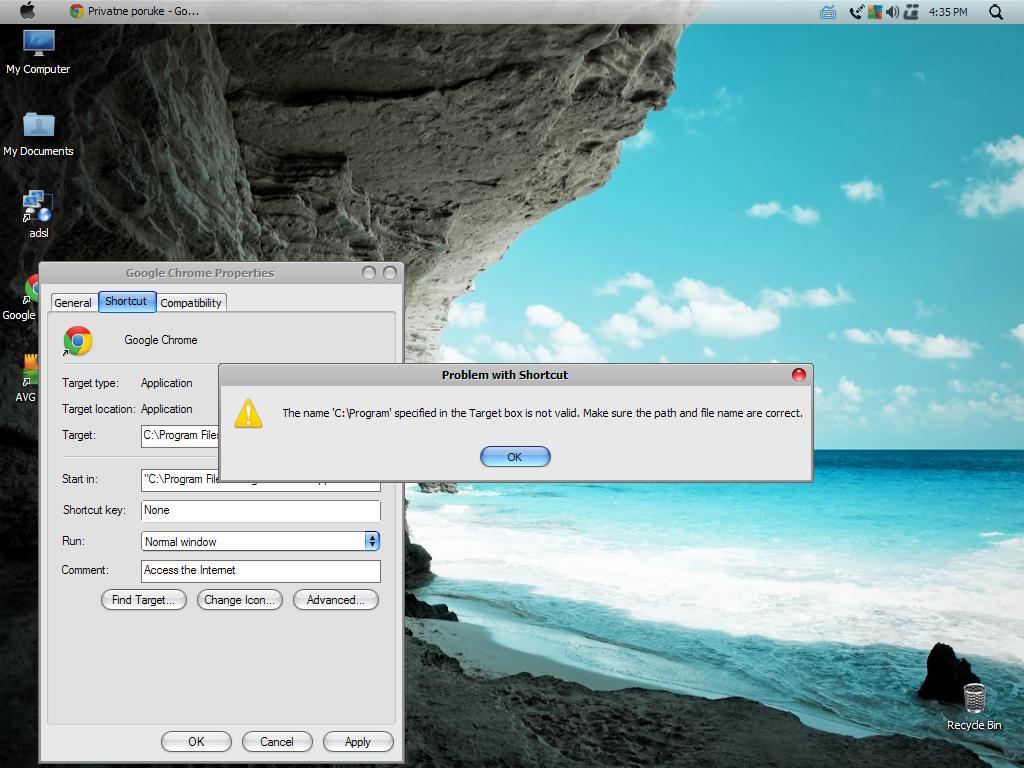This screenshot has width=1024, height=768.
Task: Click the keyboard tray icon
Action: (827, 12)
